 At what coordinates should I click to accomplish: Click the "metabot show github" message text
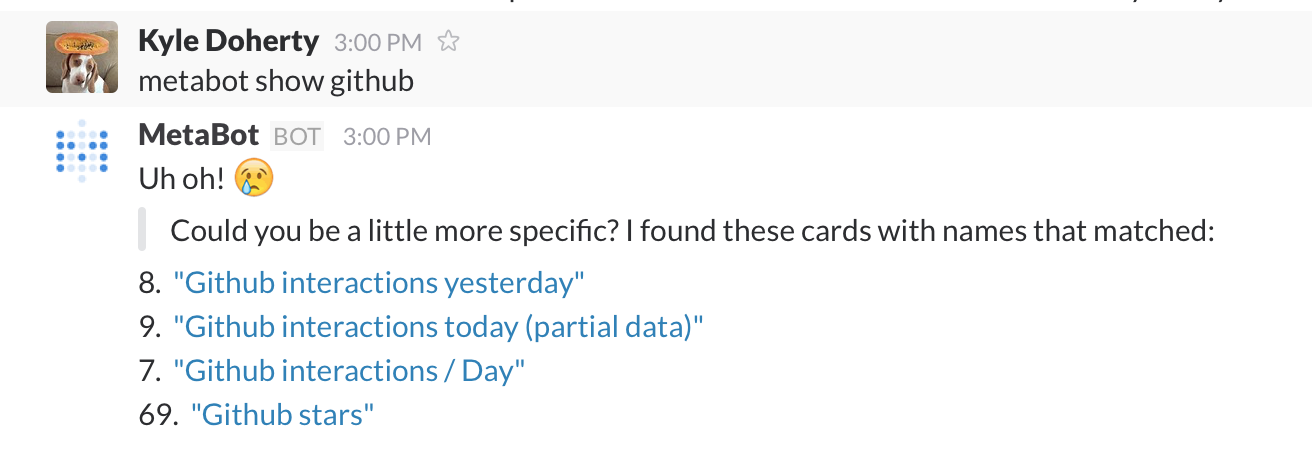(x=276, y=81)
